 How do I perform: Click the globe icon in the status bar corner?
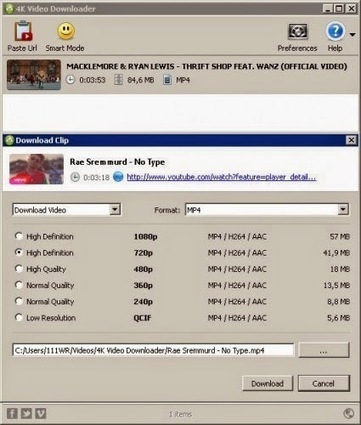pos(348,414)
